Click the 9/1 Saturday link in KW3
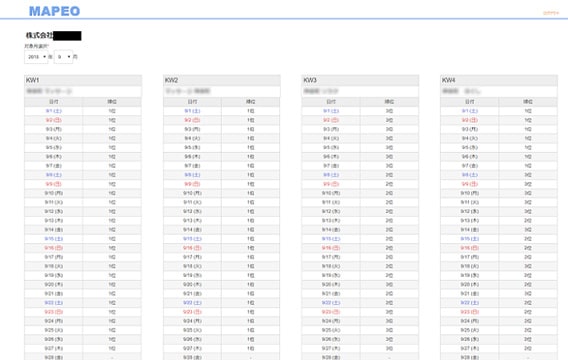 pyautogui.click(x=331, y=111)
